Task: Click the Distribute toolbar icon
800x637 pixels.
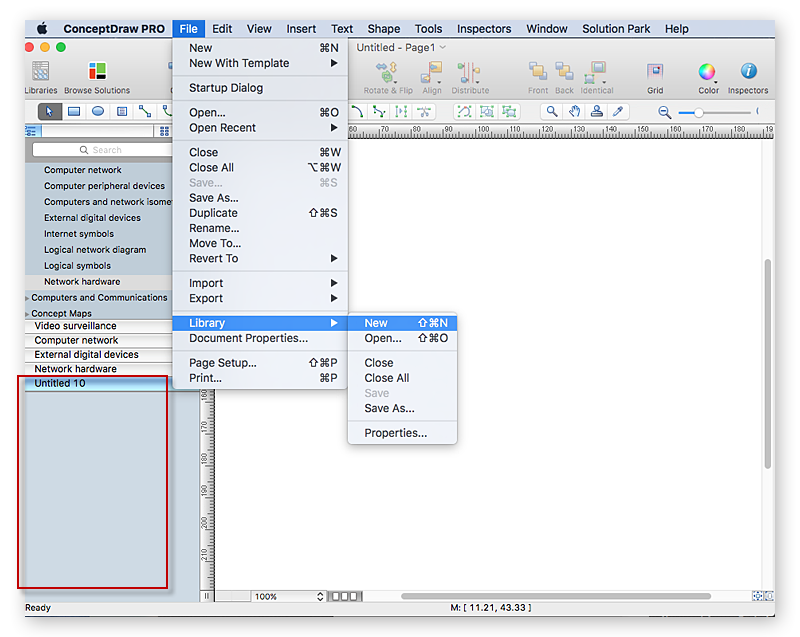Action: coord(469,72)
